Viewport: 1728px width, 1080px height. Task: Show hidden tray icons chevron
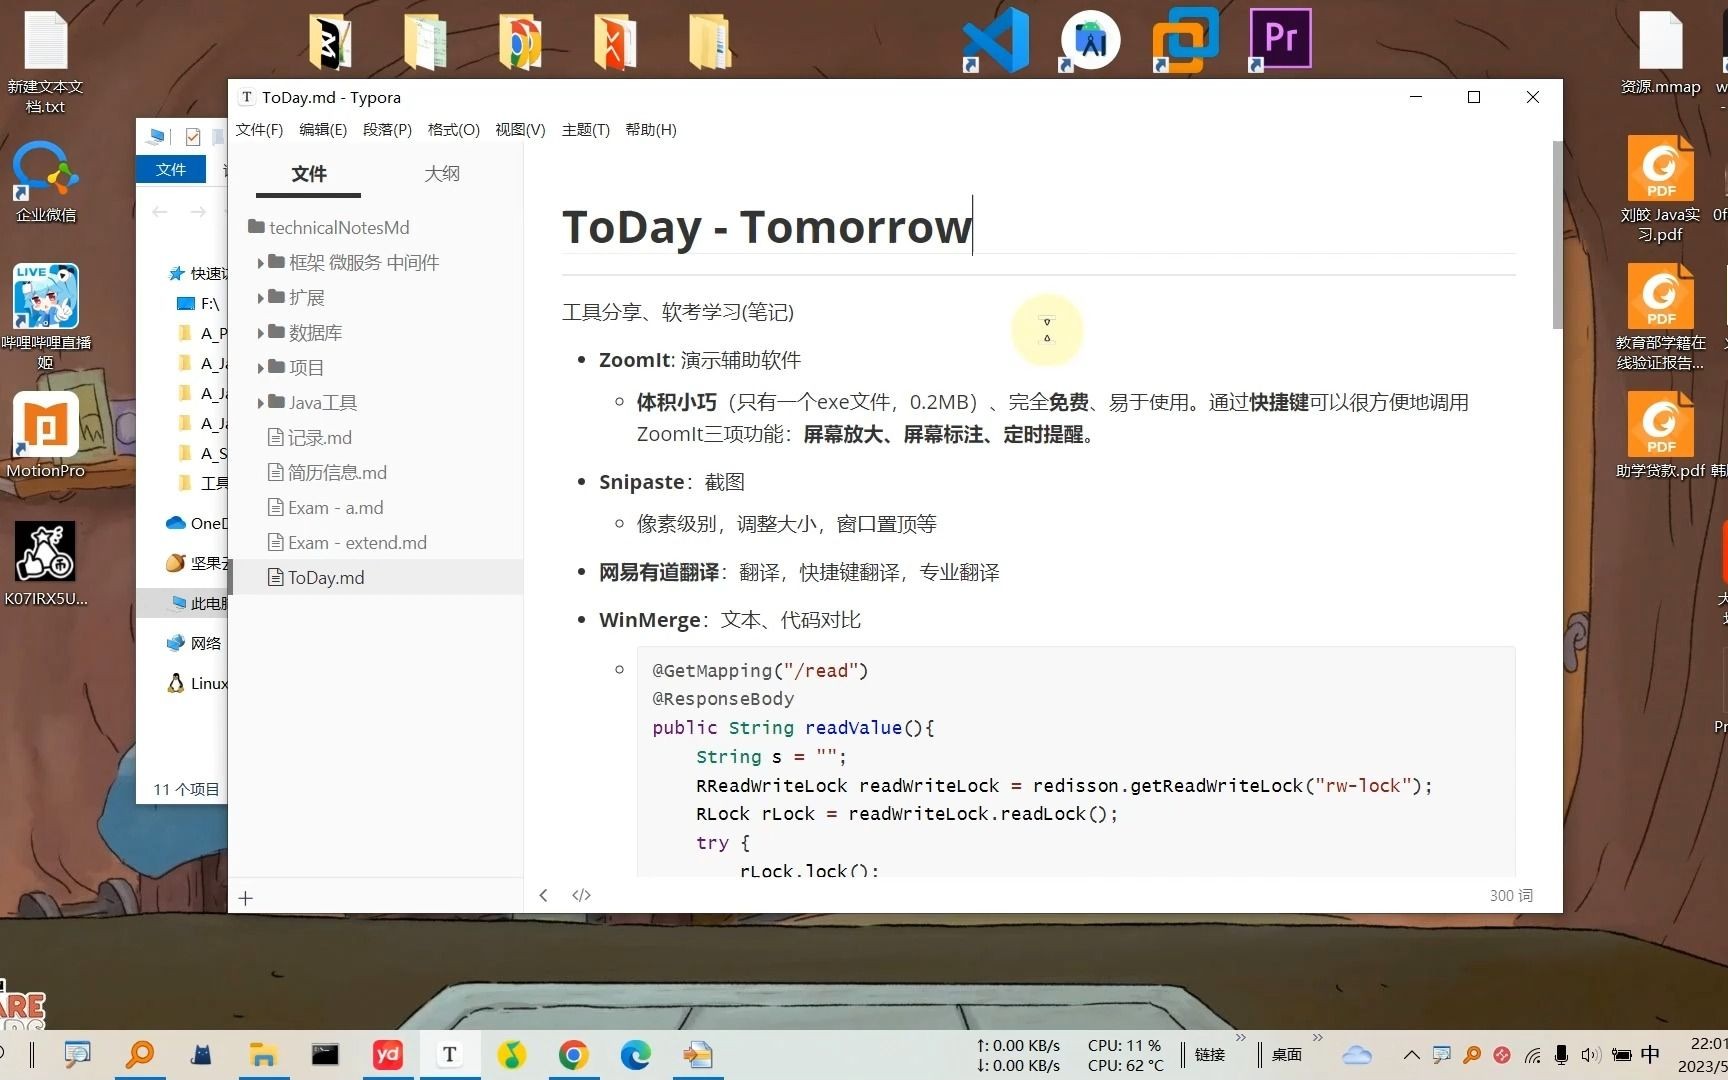(x=1411, y=1055)
